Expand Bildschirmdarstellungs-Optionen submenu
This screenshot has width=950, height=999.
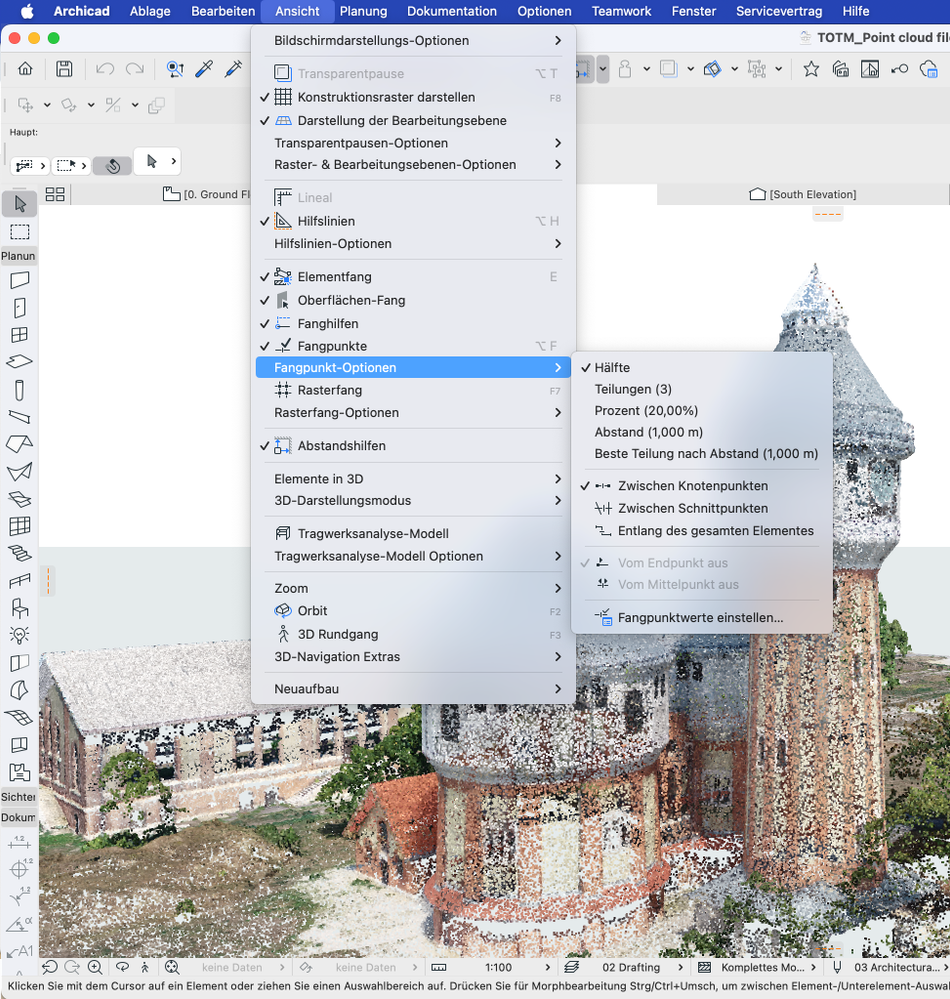[x=414, y=40]
